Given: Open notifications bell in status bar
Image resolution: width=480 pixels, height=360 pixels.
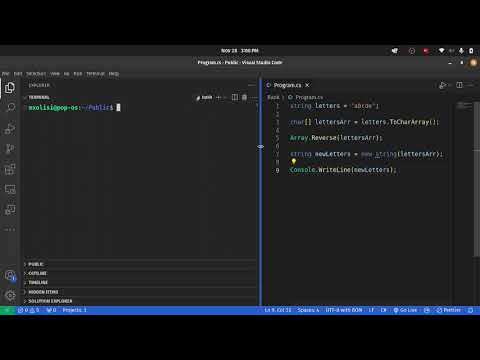Looking at the screenshot, I should (x=470, y=310).
